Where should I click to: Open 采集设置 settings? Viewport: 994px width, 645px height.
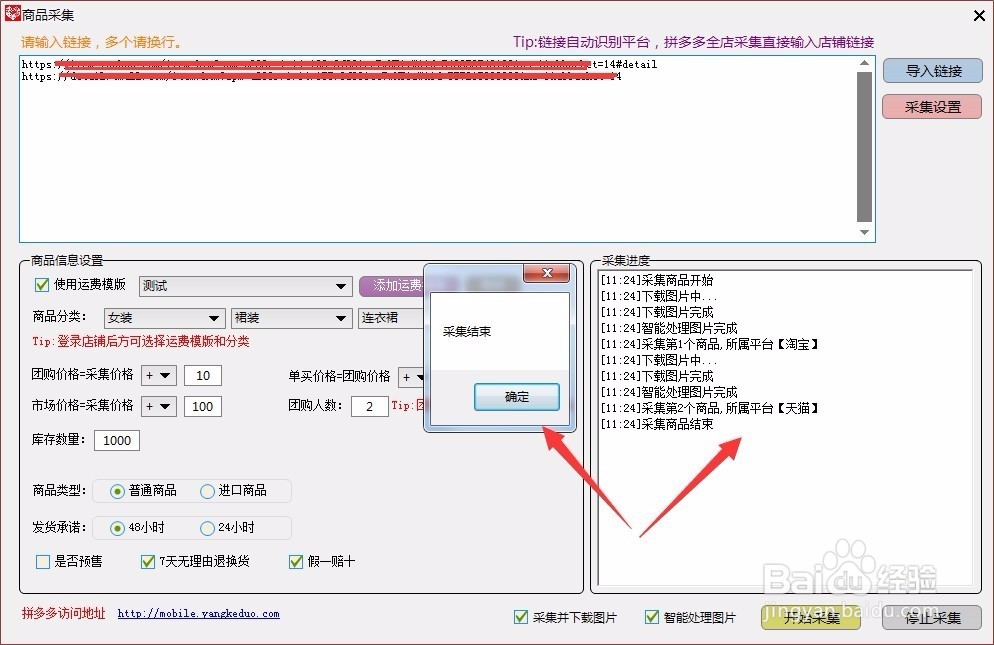(x=933, y=107)
